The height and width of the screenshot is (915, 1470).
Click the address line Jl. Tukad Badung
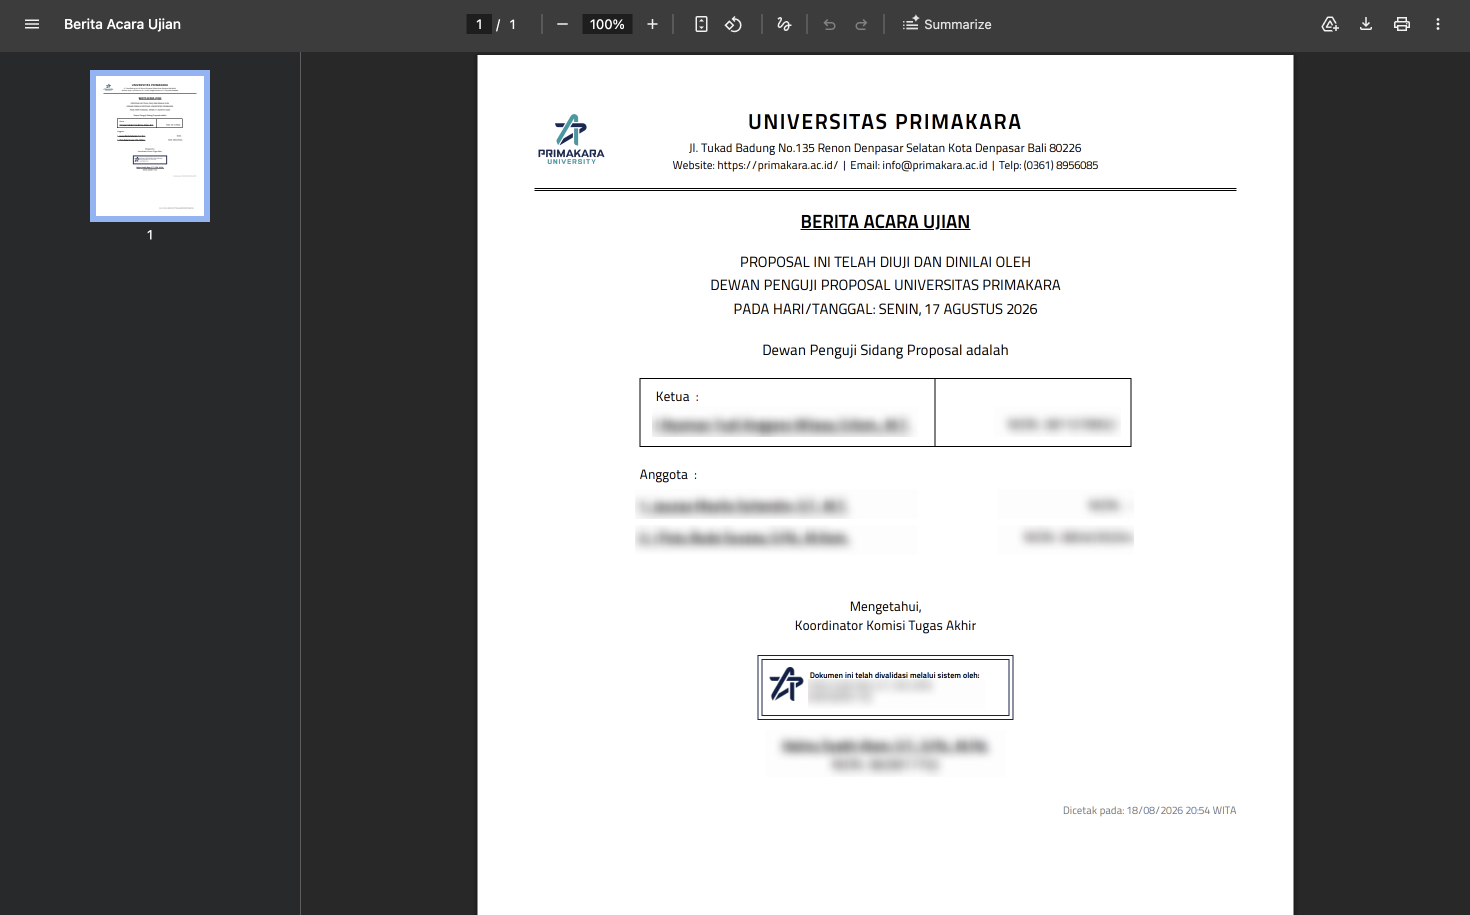pos(885,148)
